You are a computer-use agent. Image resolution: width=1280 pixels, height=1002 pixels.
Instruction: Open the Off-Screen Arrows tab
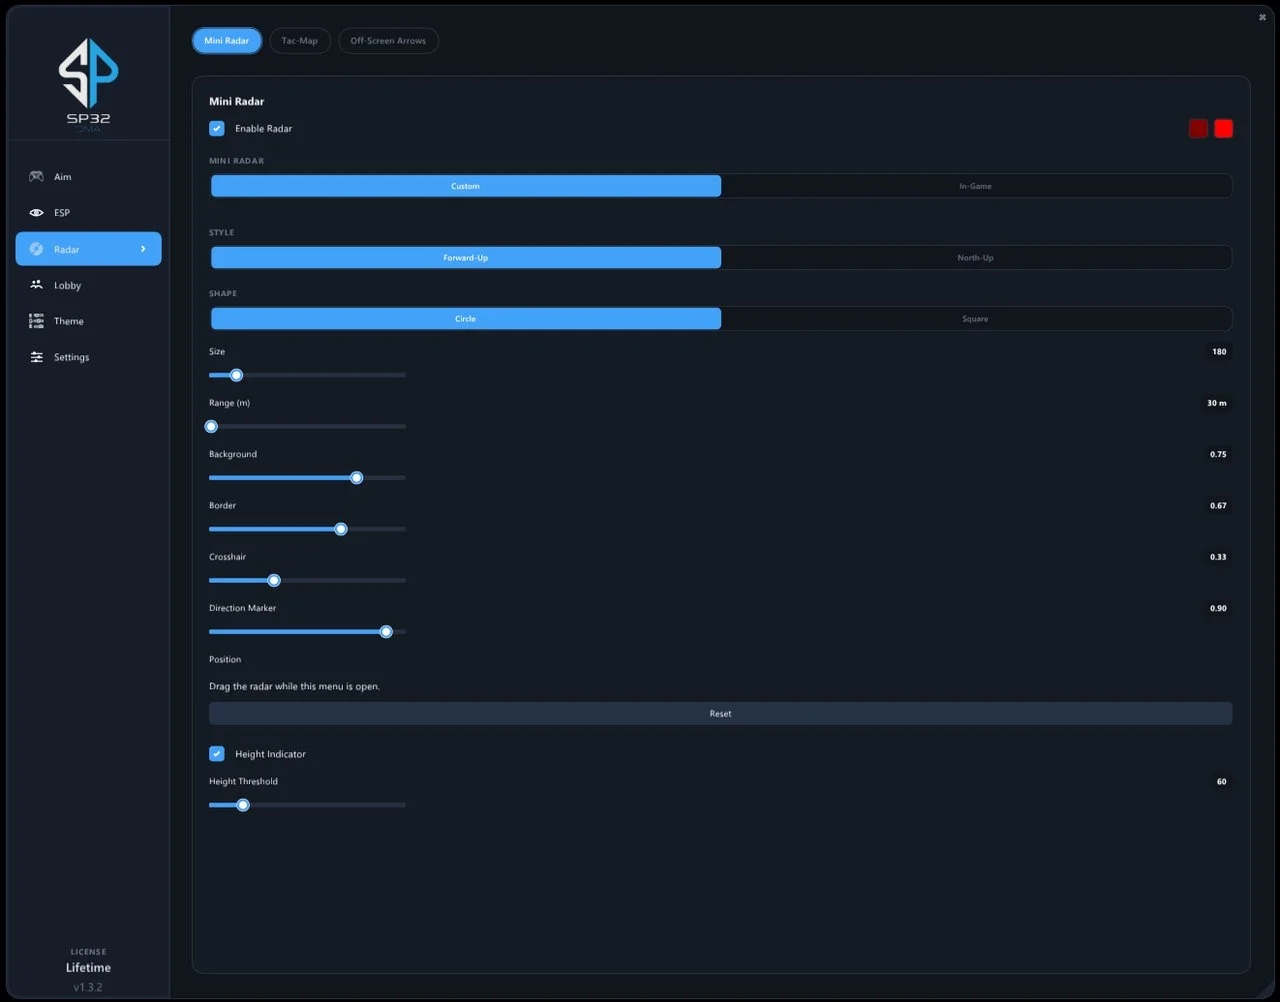(x=388, y=41)
